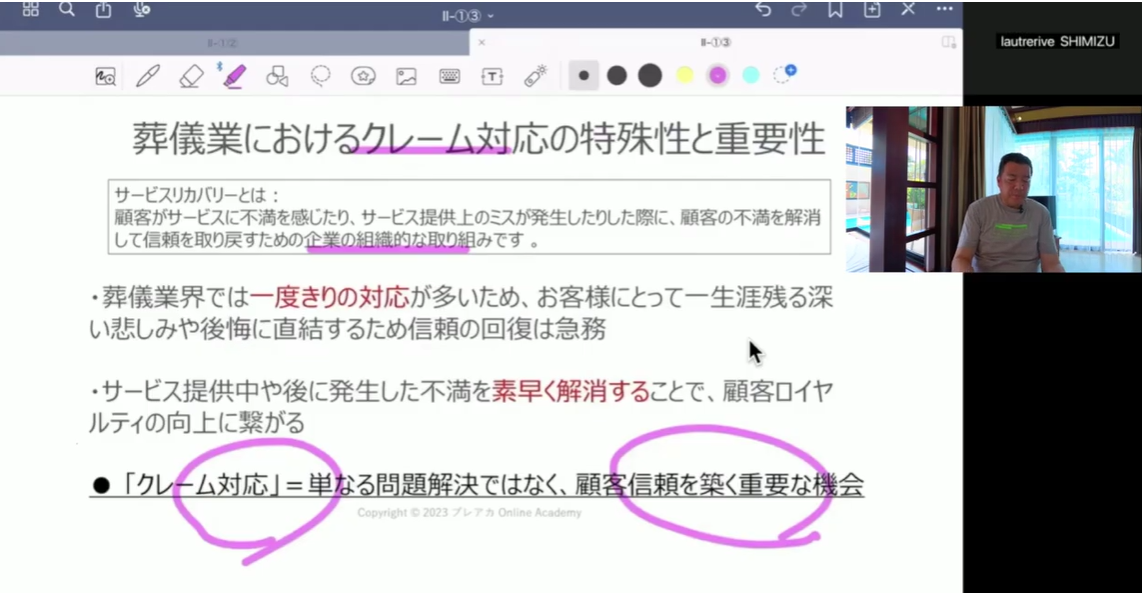Open the more options ellipsis menu
The height and width of the screenshot is (593, 1142).
coord(944,9)
